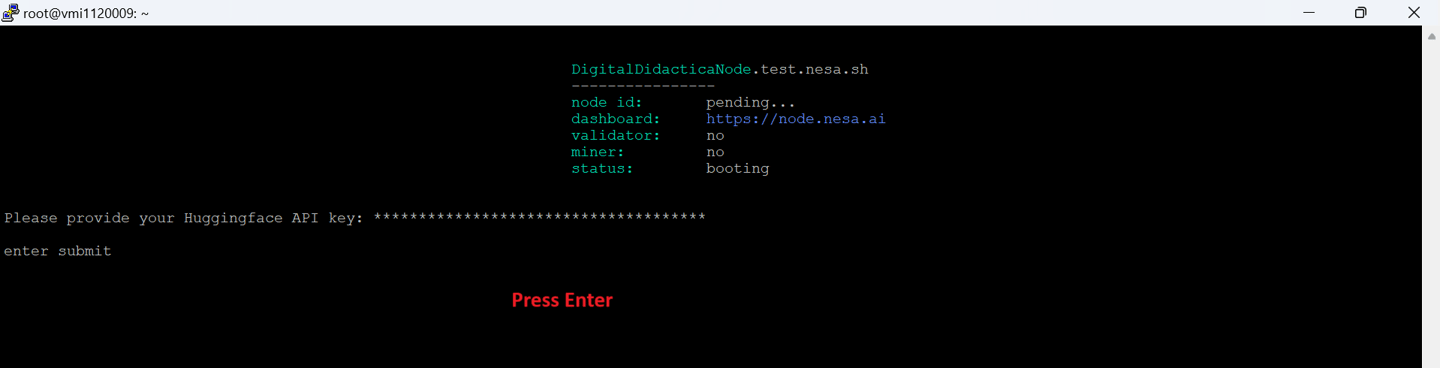Click the scrollbar up arrow
Viewport: 1440px width, 368px height.
[x=1431, y=36]
